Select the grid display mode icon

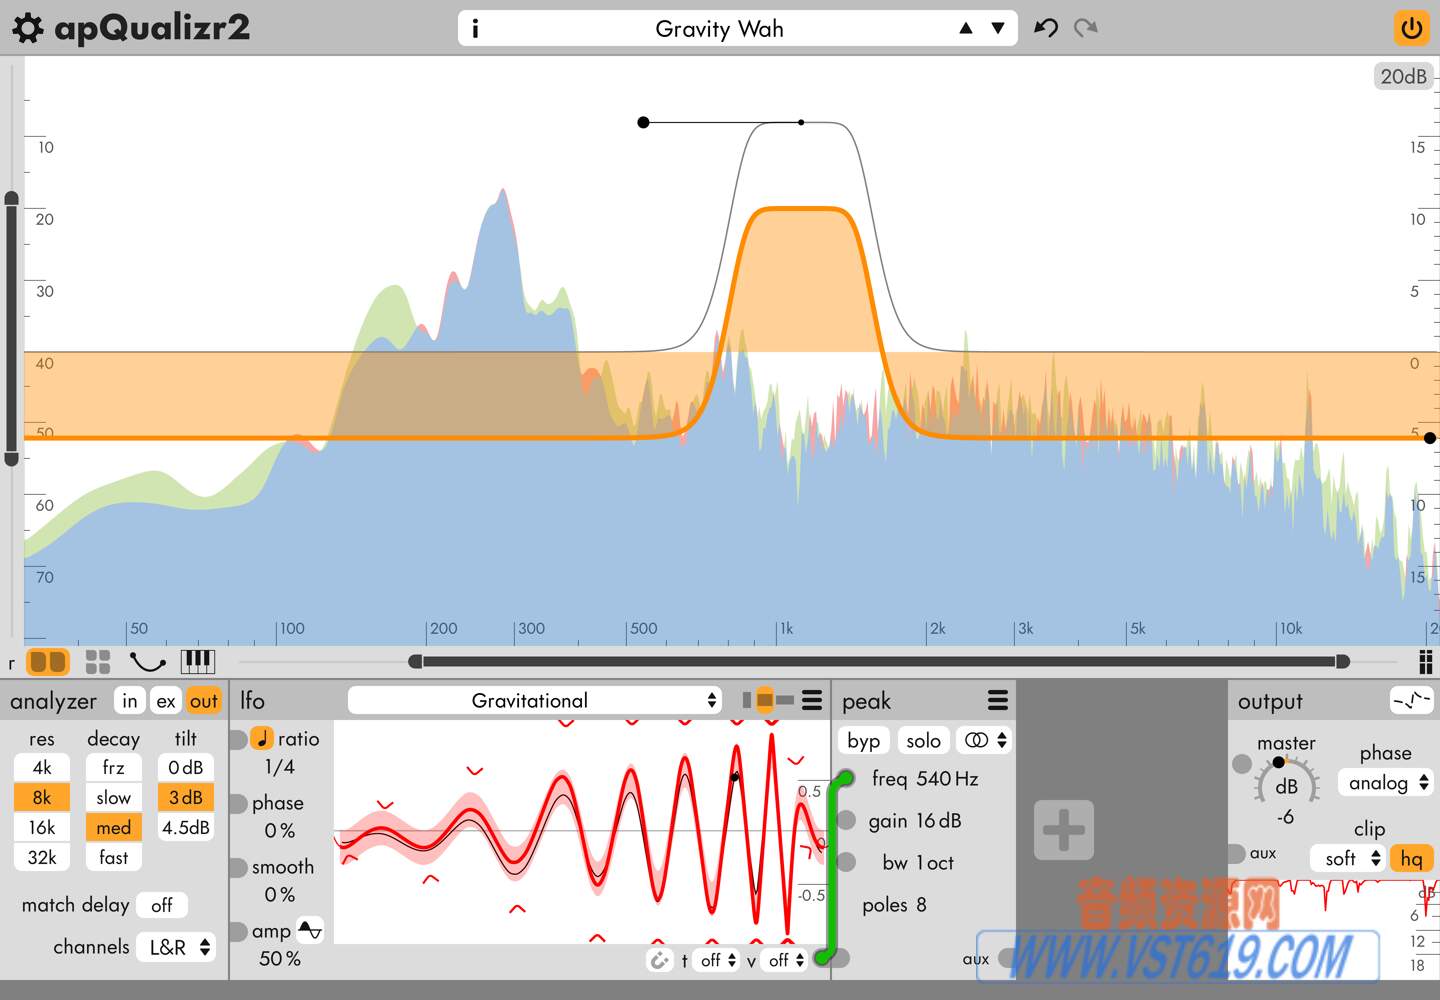[x=97, y=661]
